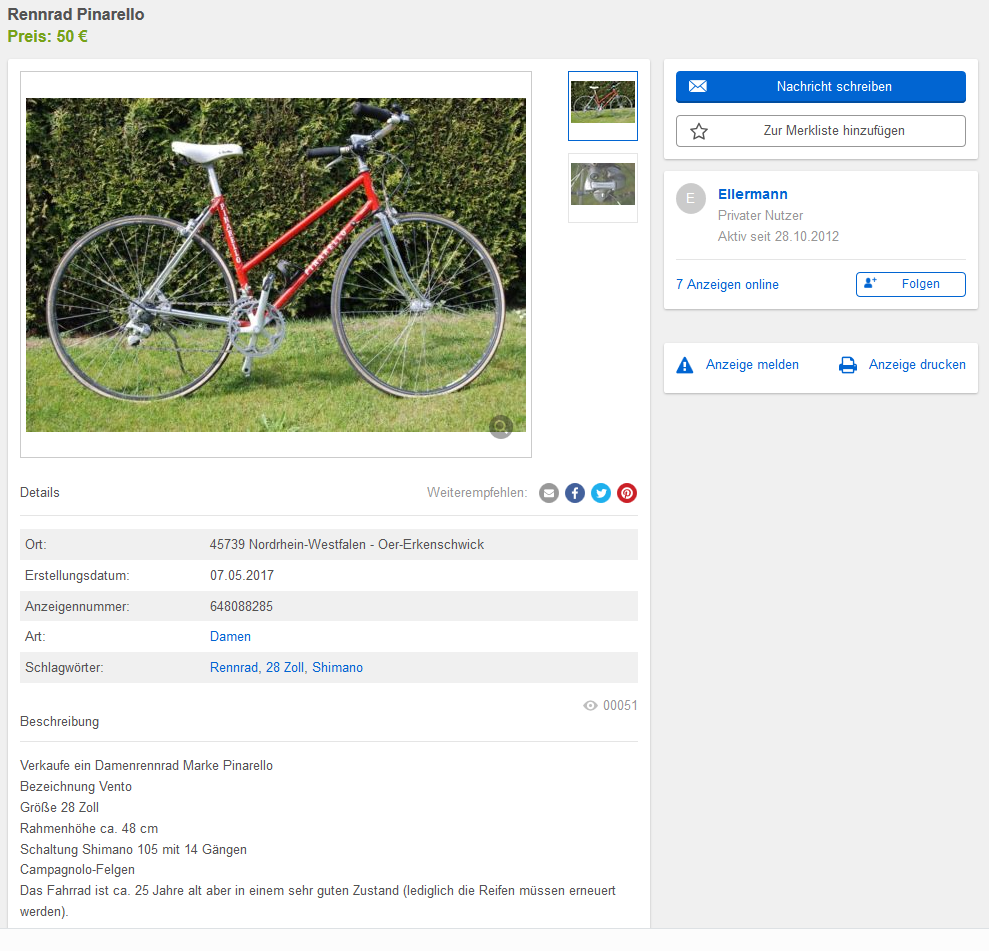Click the star icon for Merkliste
989x951 pixels.
tap(699, 131)
